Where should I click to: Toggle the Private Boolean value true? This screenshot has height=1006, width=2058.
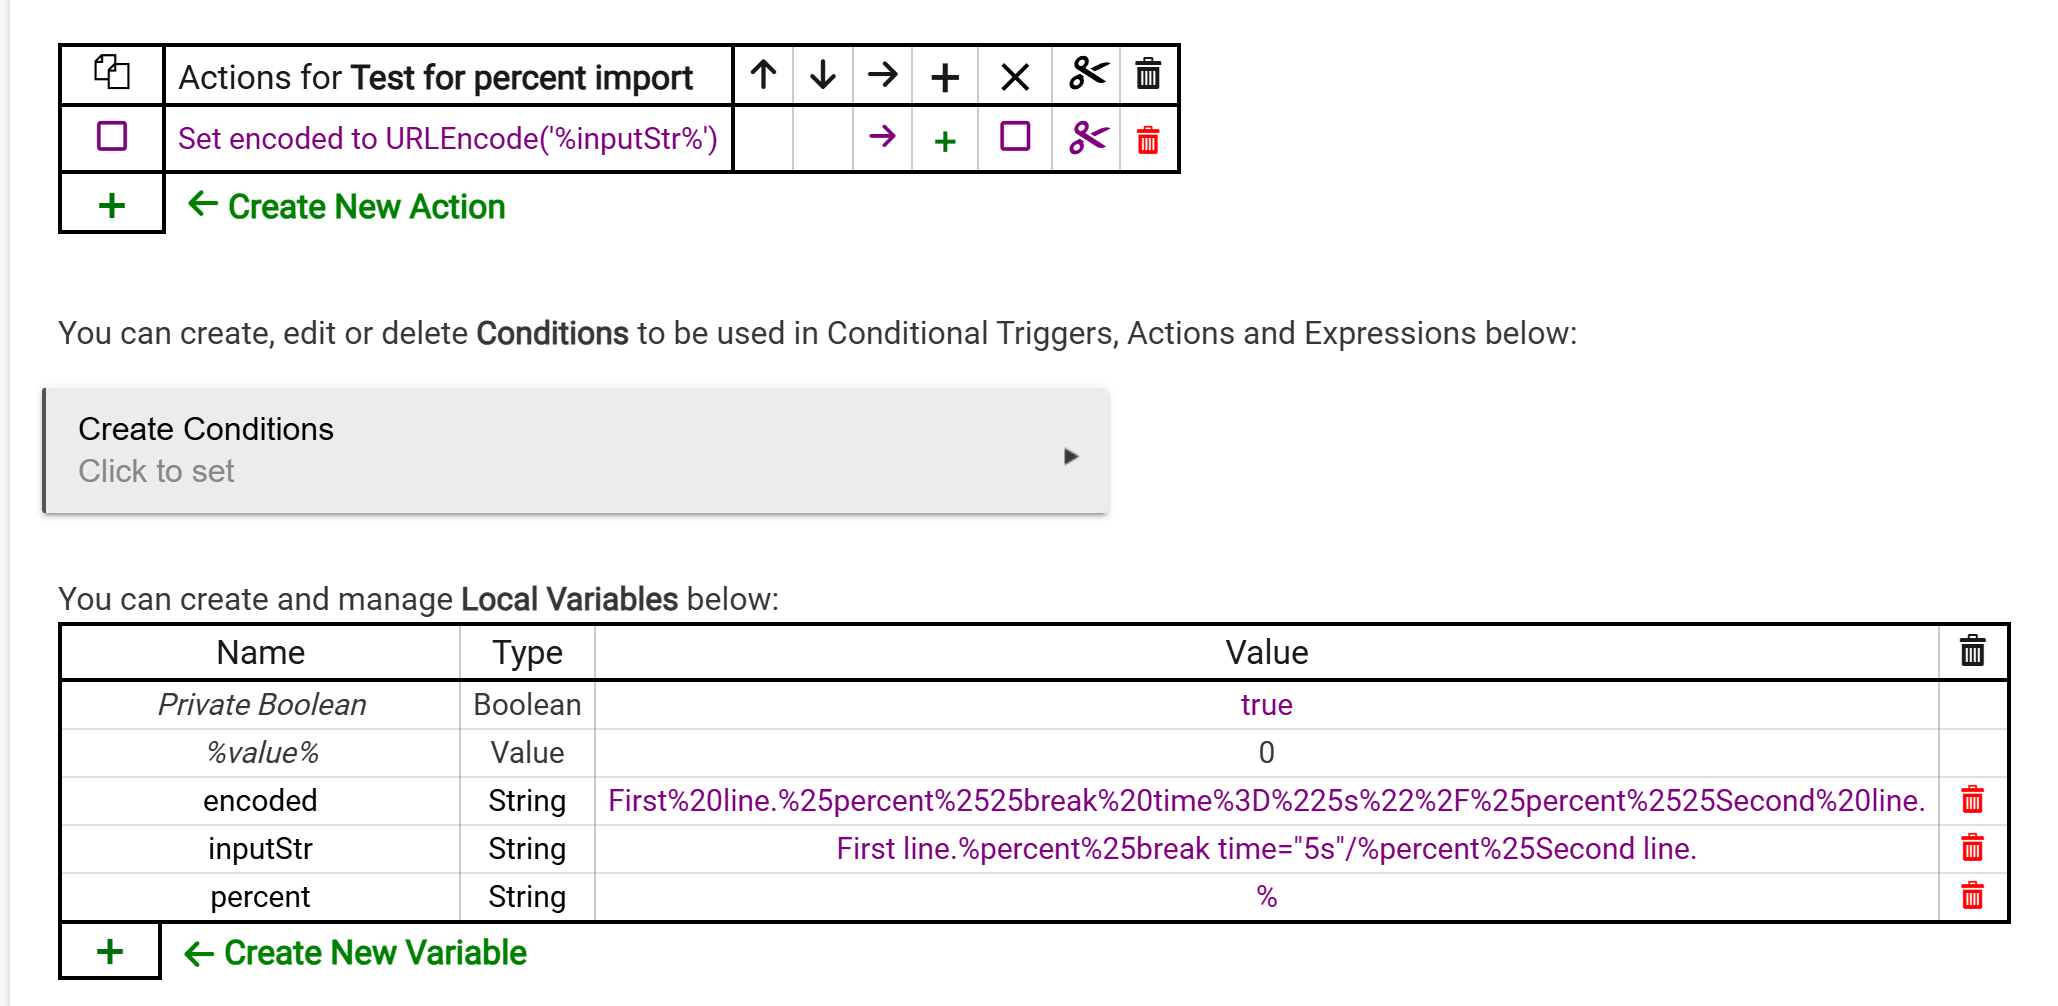pos(1266,705)
